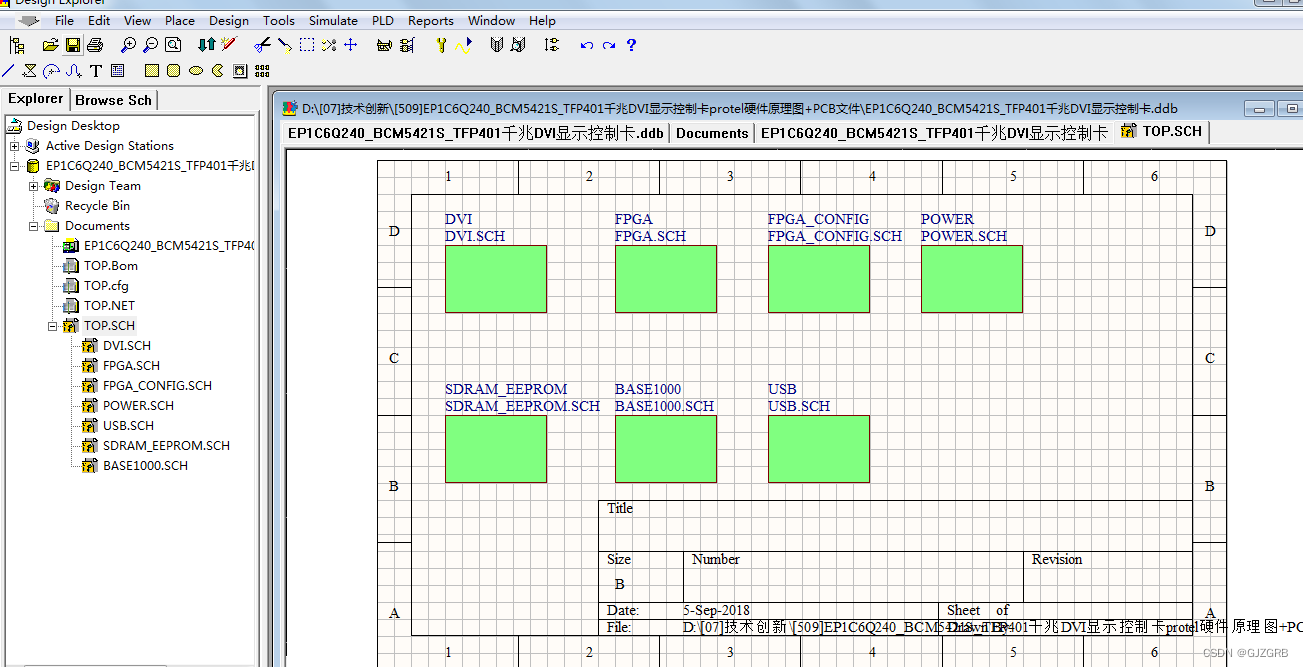Switch to the Browse Sch tab
Screen dimensions: 1303x667
click(x=113, y=99)
